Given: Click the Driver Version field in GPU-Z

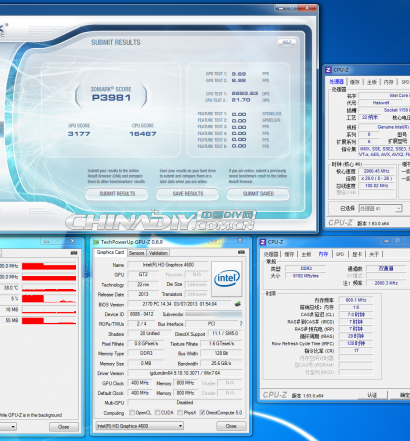Looking at the screenshot, I should point(185,373).
